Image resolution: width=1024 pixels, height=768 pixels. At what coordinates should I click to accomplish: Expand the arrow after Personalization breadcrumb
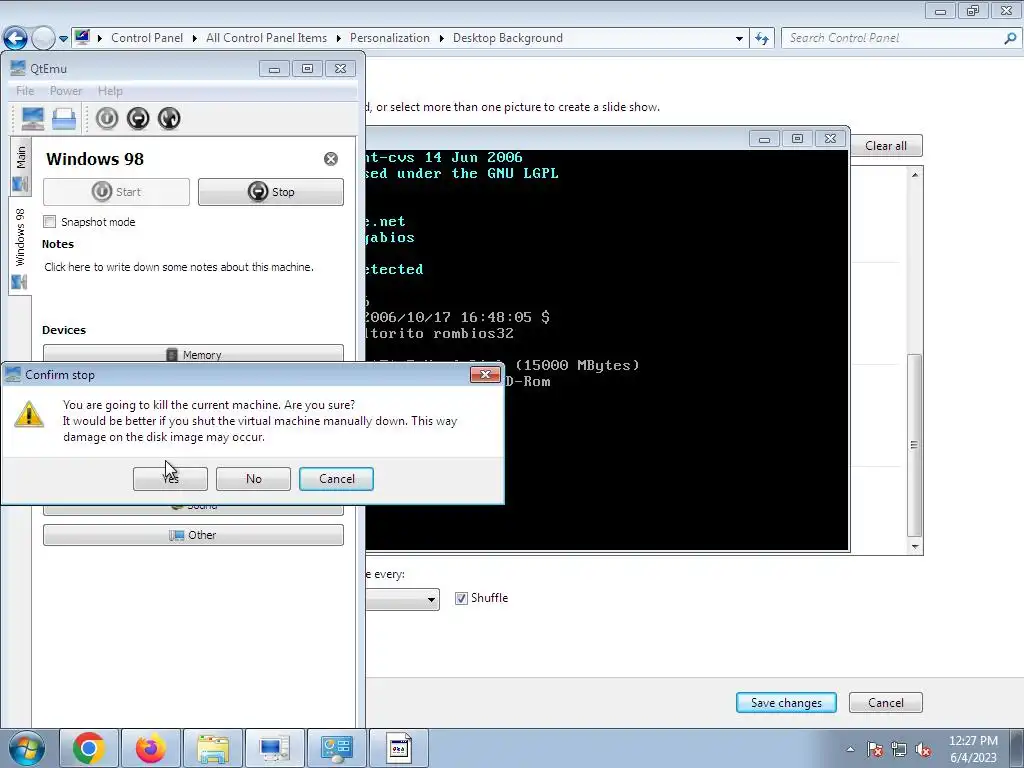tap(441, 38)
